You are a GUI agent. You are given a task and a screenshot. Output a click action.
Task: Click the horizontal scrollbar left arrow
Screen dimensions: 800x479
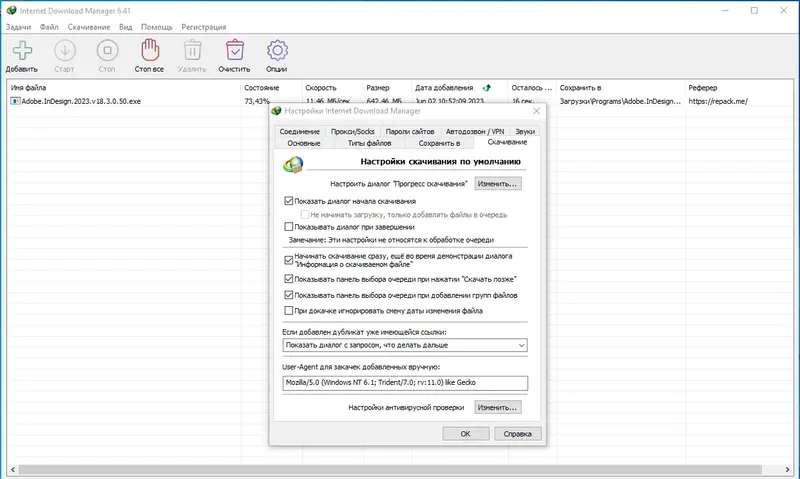[13, 469]
